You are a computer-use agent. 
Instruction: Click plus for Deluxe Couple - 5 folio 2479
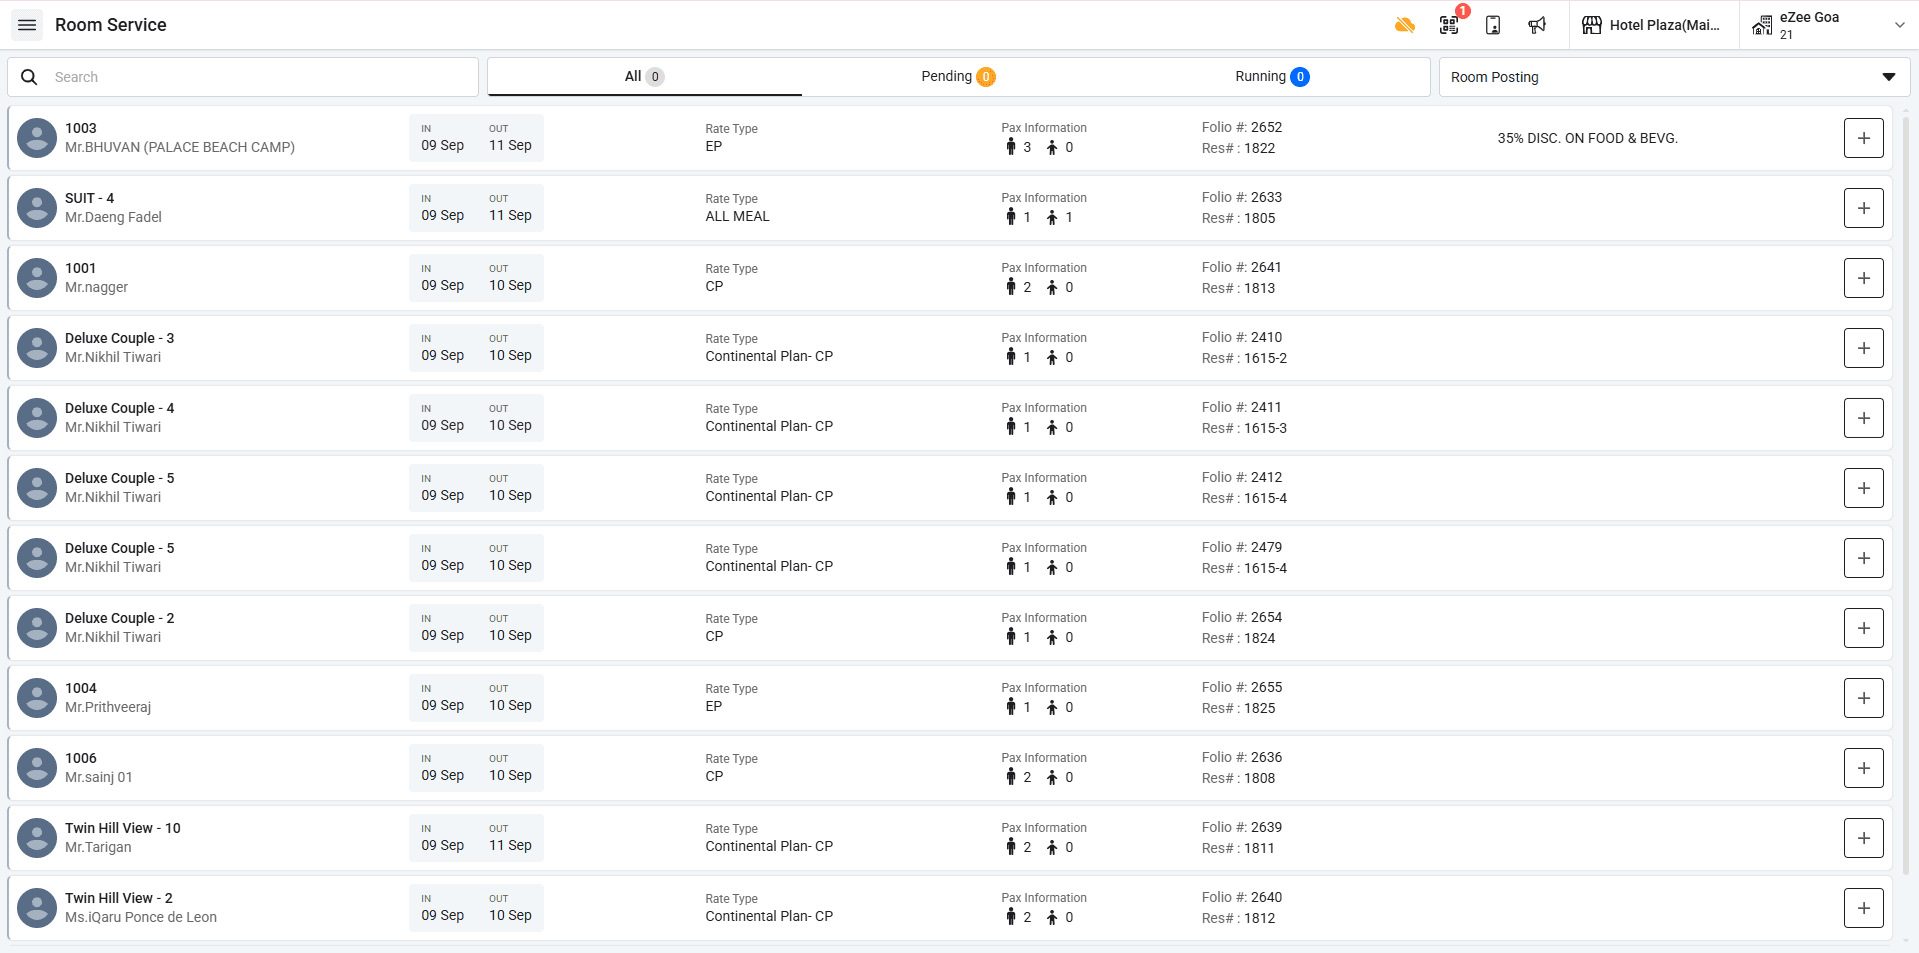pyautogui.click(x=1863, y=558)
